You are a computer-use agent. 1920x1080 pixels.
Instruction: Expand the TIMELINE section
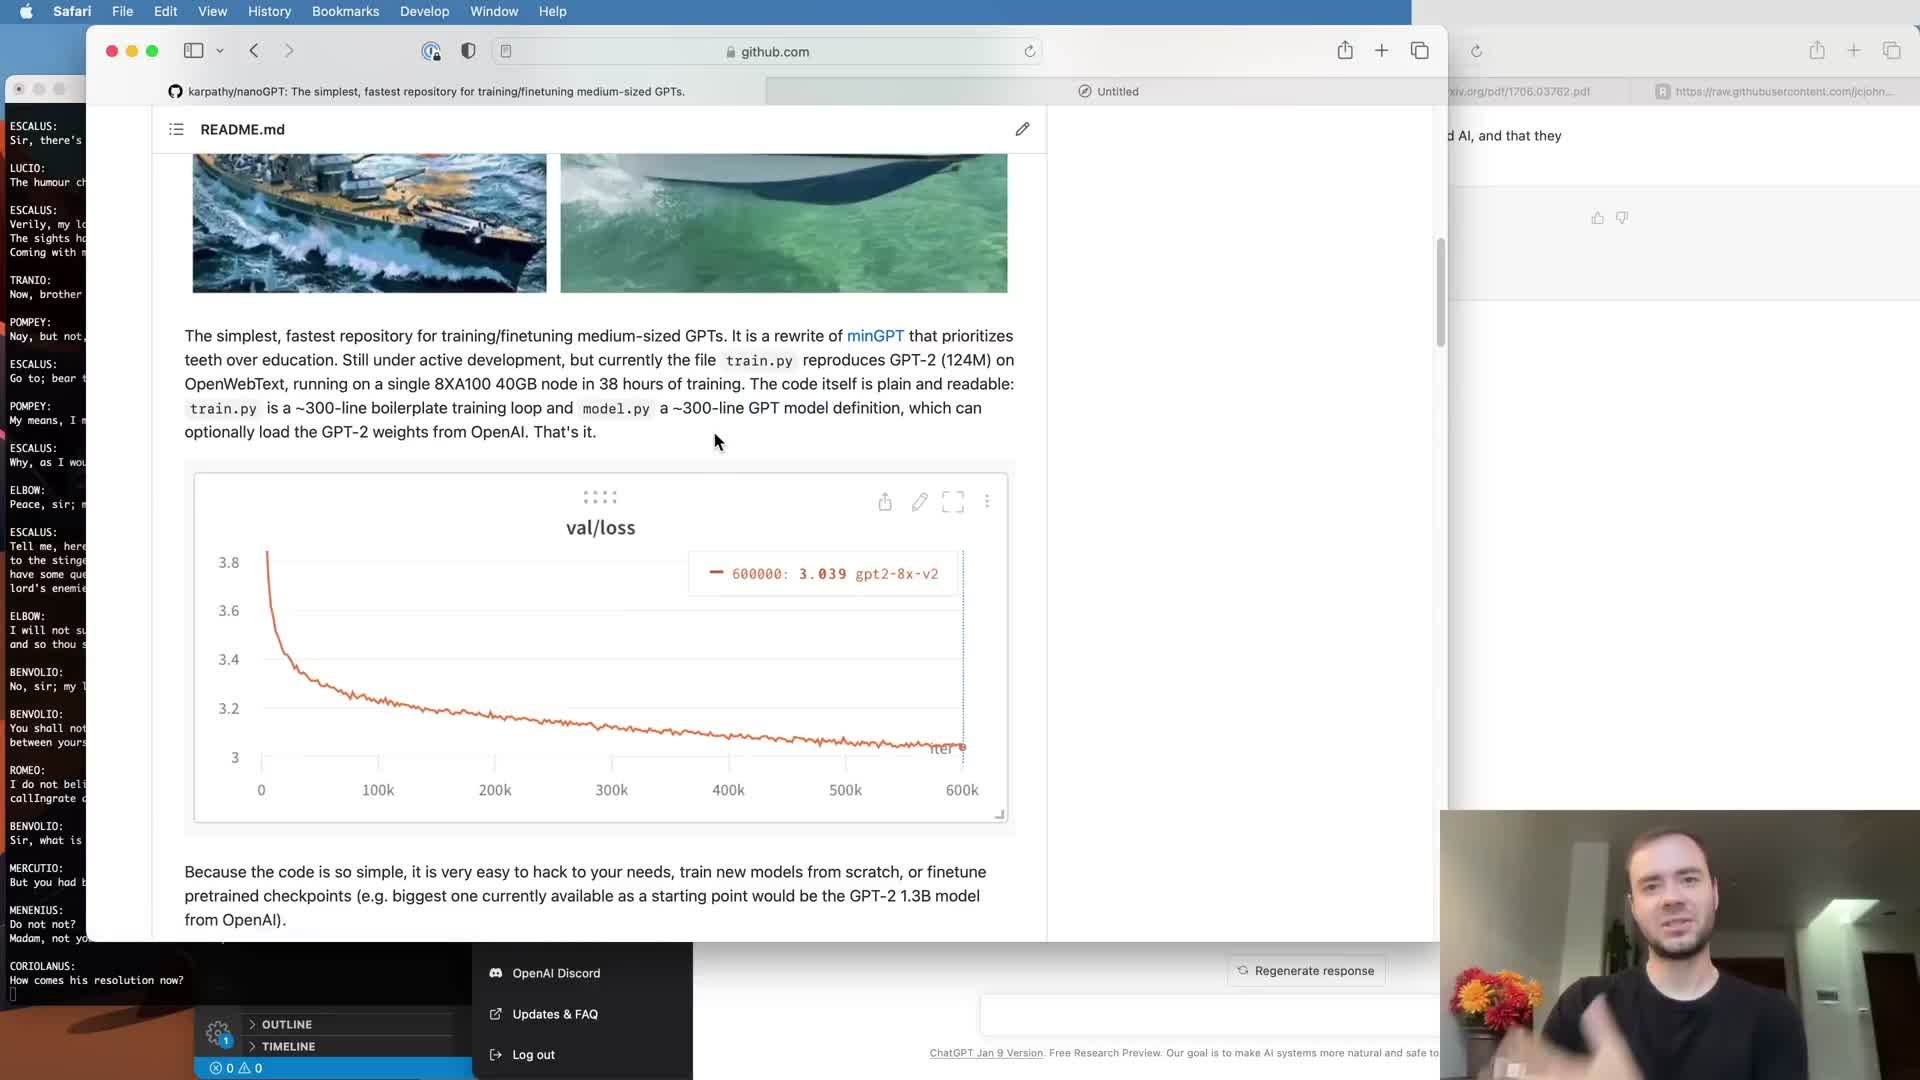coord(288,1046)
